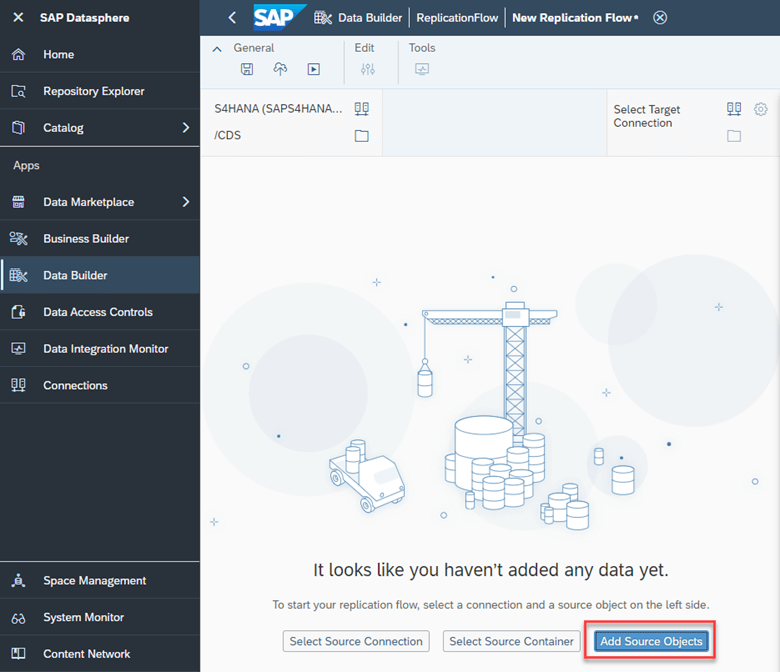Open target settings gear icon

tap(761, 109)
